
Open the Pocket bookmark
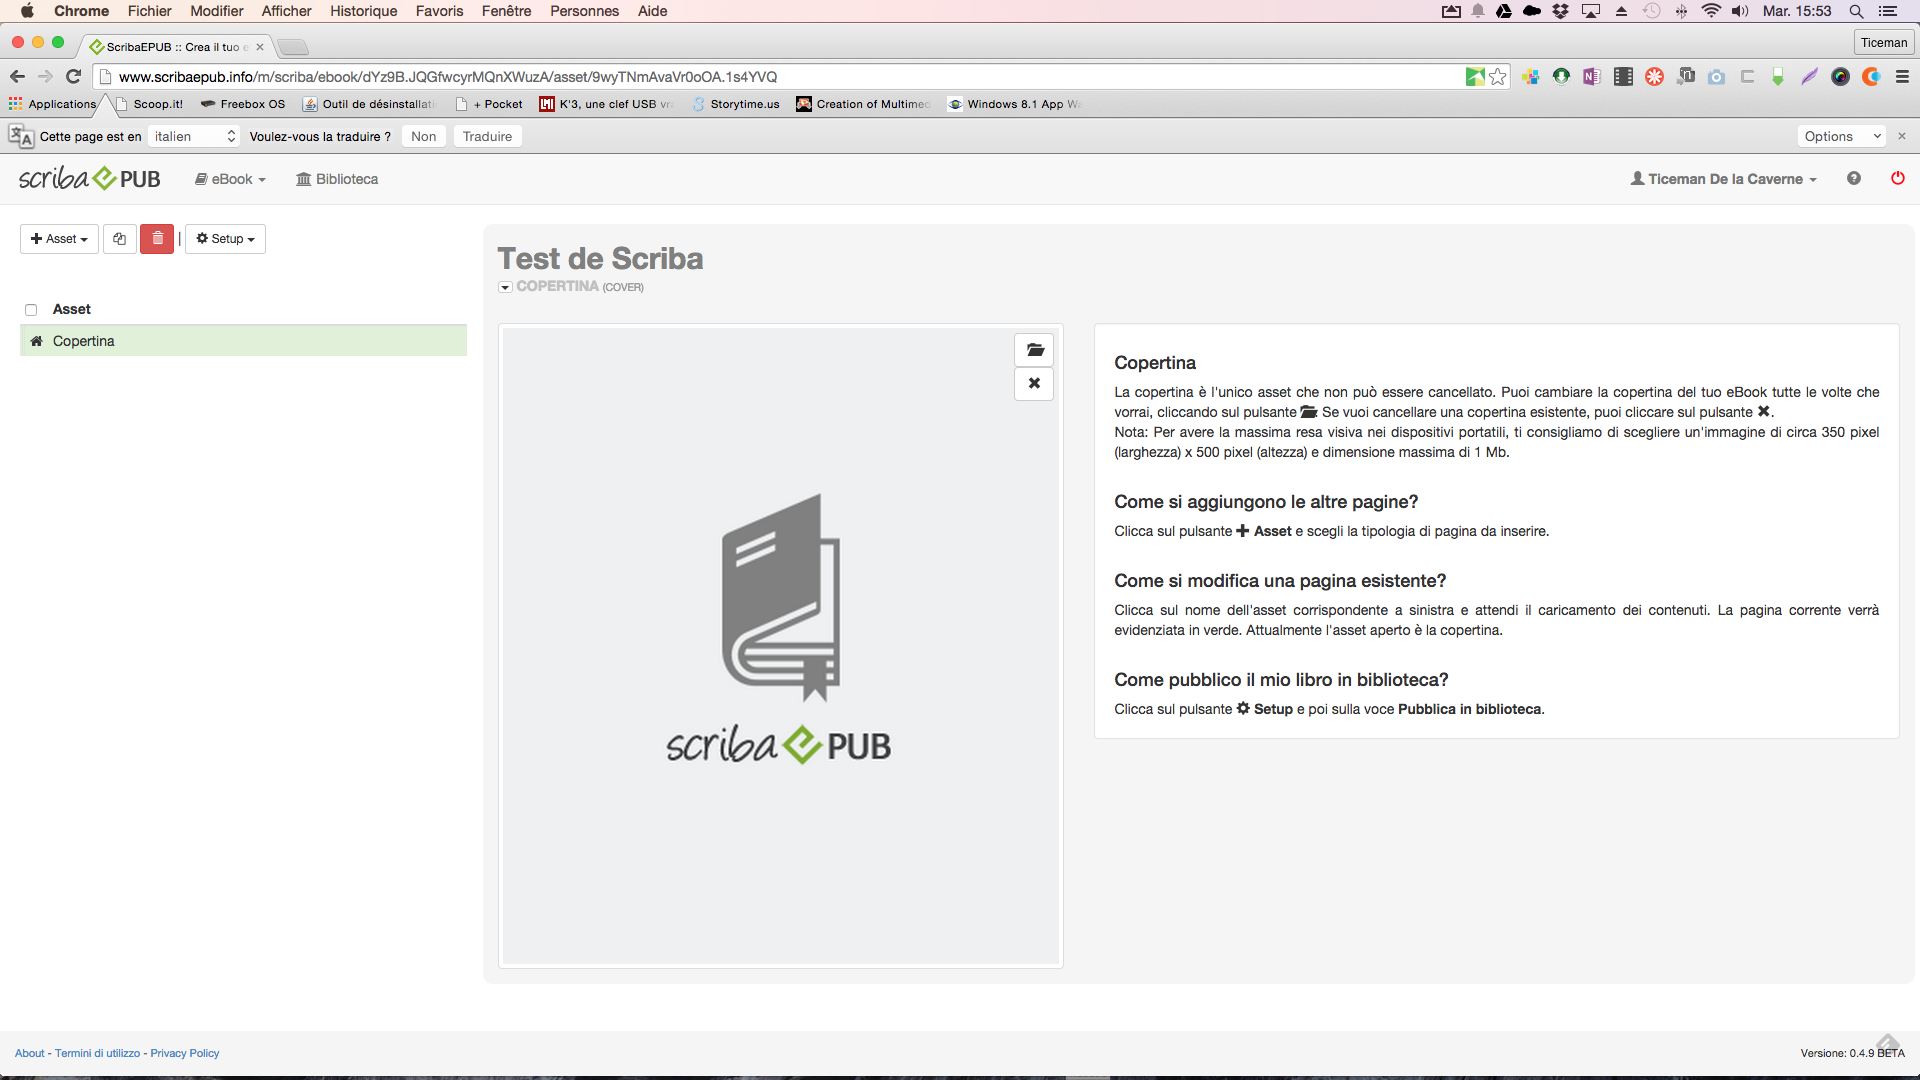click(x=489, y=104)
